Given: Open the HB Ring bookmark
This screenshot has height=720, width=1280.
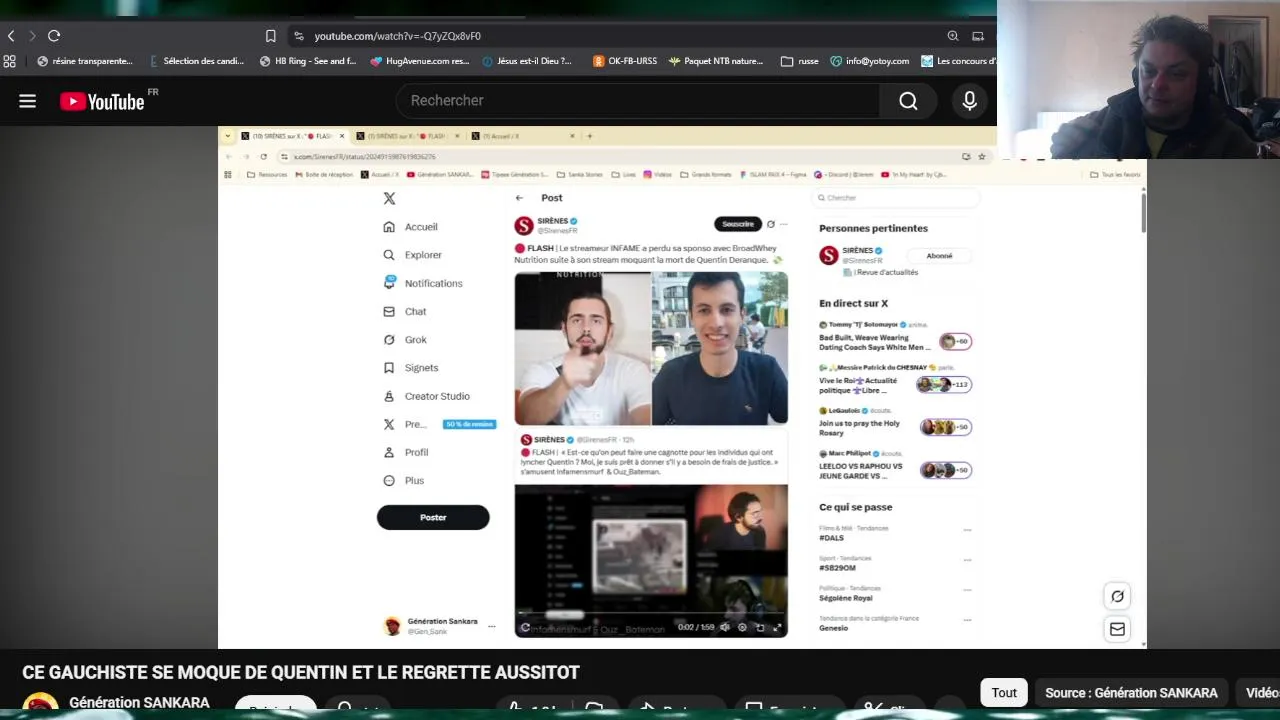Looking at the screenshot, I should pyautogui.click(x=308, y=61).
